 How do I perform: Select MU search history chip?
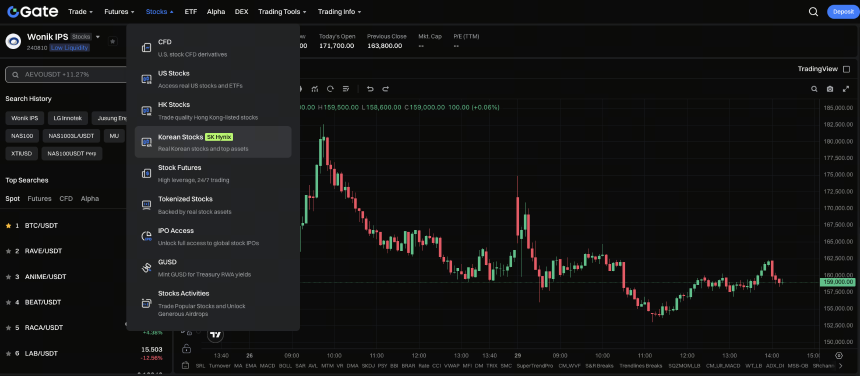[114, 135]
